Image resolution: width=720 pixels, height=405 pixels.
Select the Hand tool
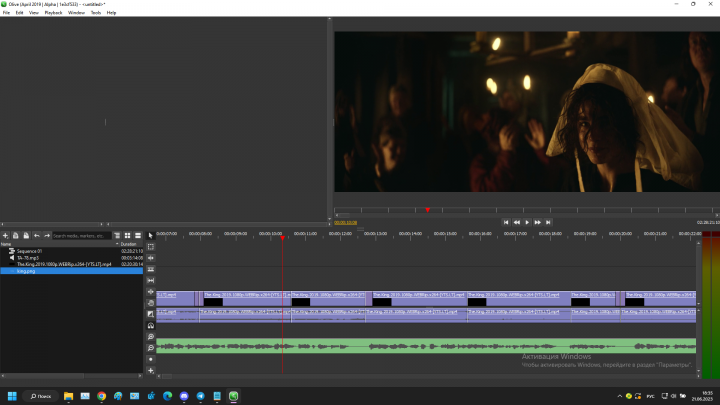pos(151,303)
